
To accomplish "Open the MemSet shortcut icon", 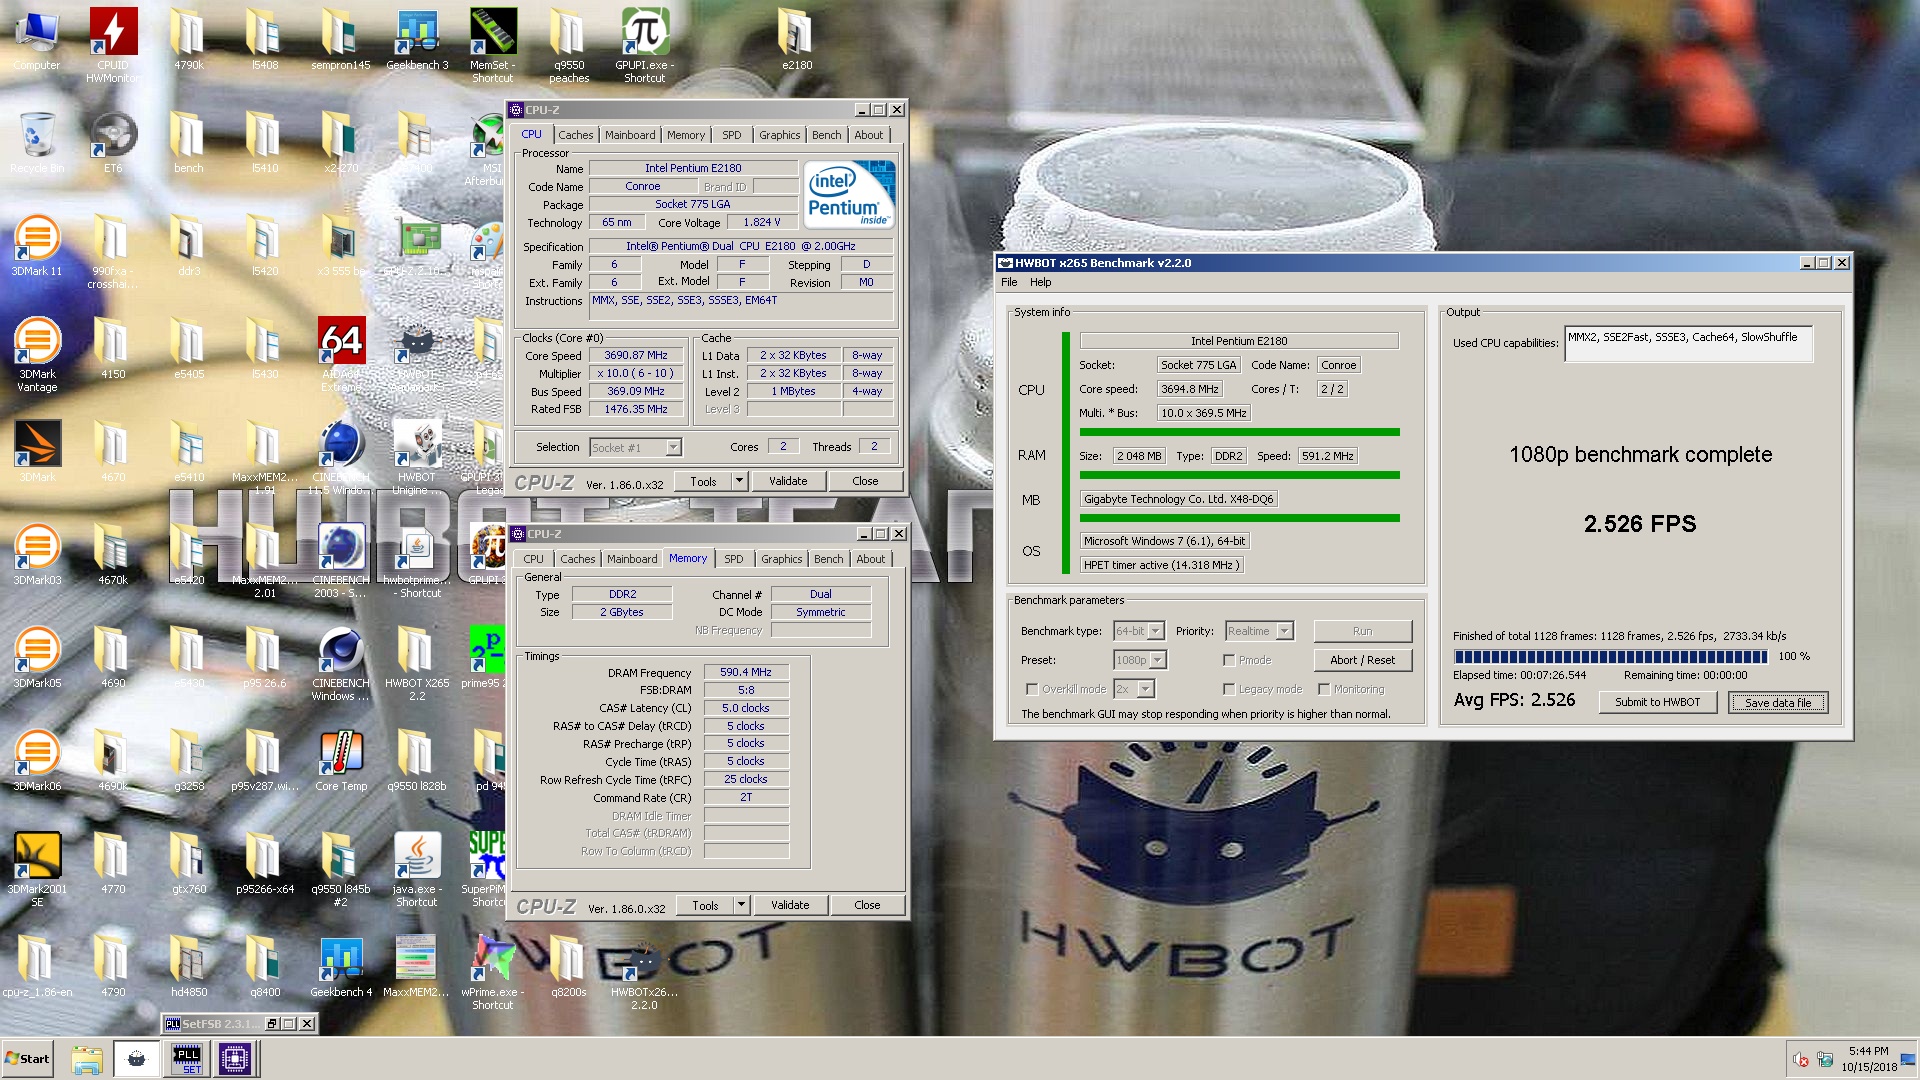I will coord(493,45).
